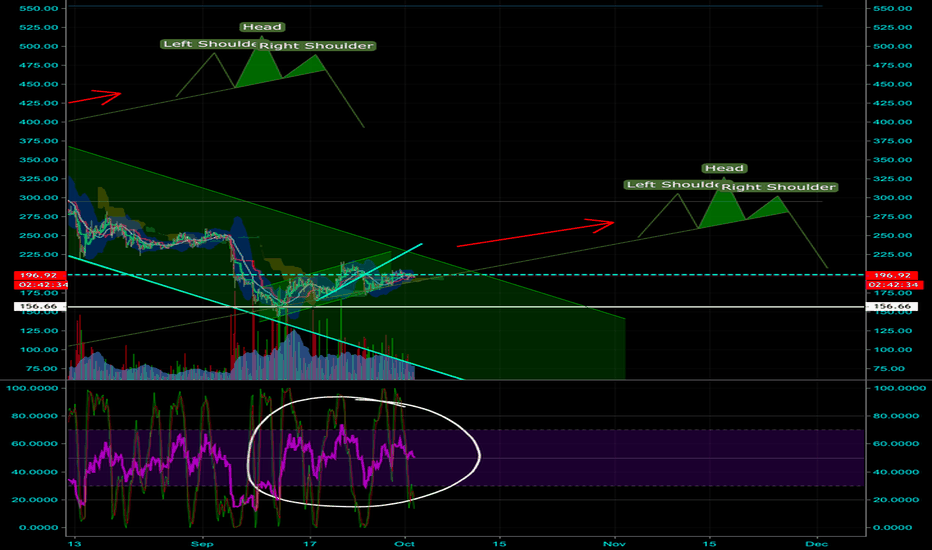Click 60.0000 on the left oscillator axis
Image resolution: width=932 pixels, height=550 pixels.
(35, 444)
